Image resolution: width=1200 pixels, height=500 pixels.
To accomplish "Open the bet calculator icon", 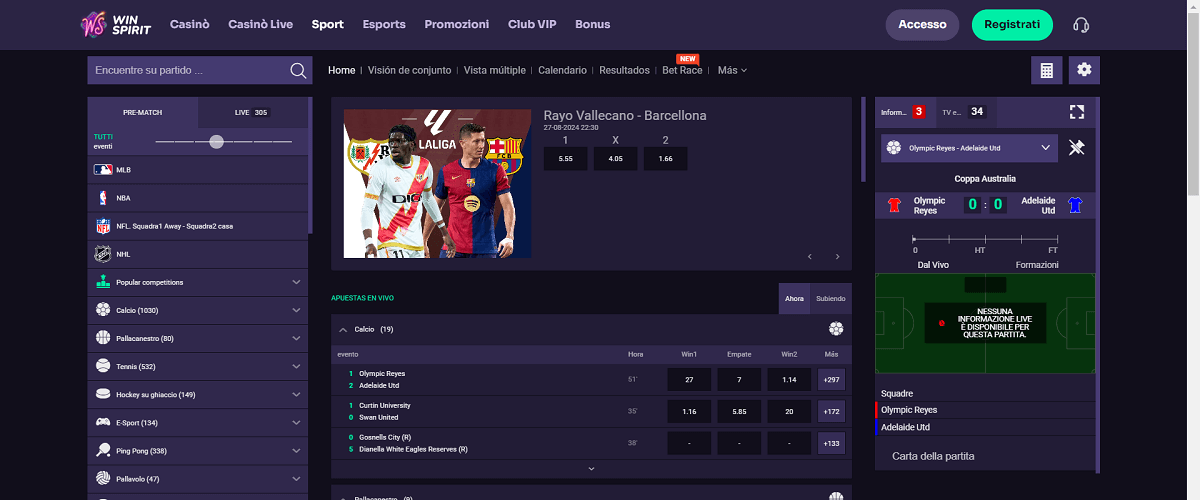I will [x=1046, y=70].
